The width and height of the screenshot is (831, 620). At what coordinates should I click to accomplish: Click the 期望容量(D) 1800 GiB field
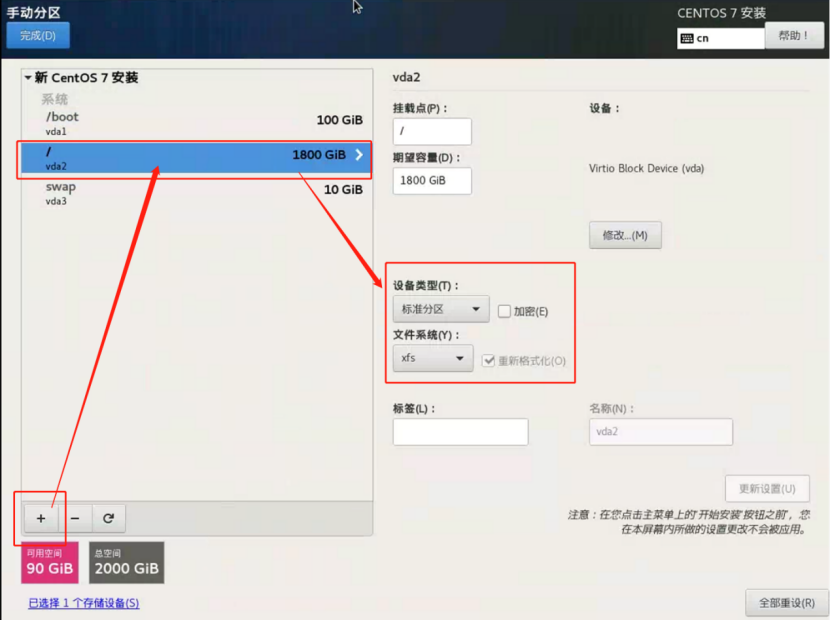pyautogui.click(x=432, y=181)
